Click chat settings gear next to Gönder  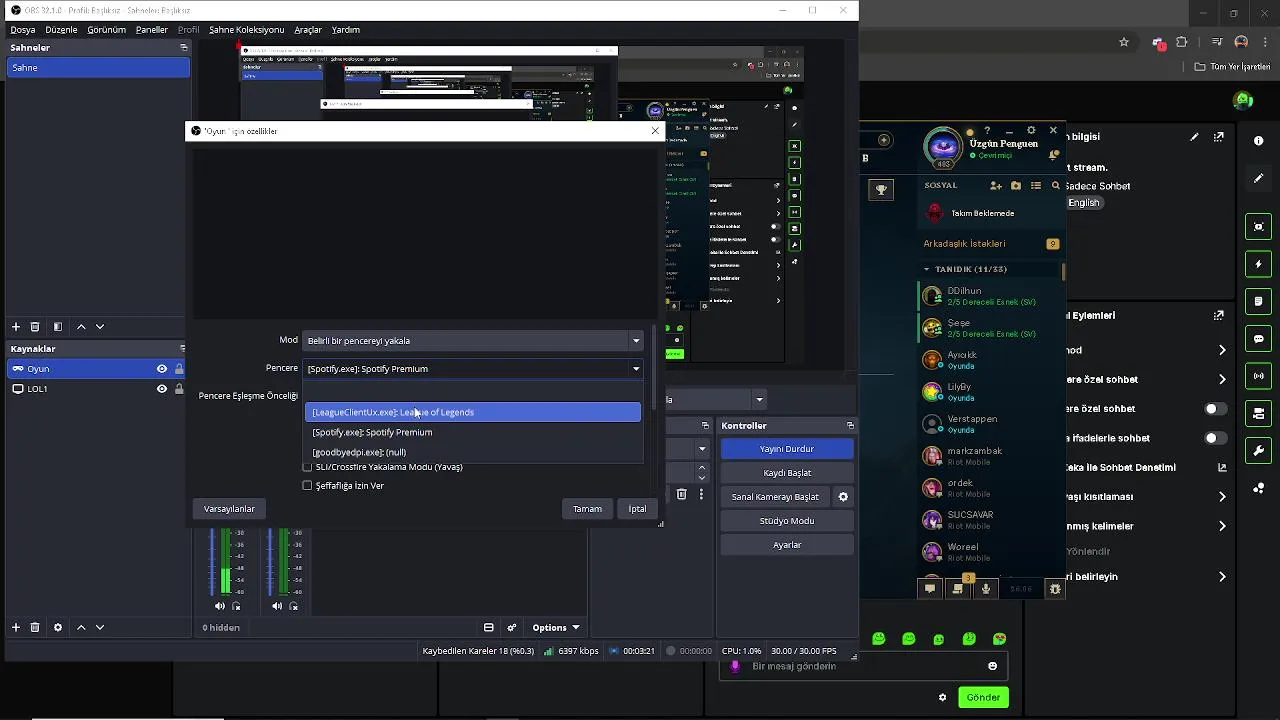tap(942, 697)
